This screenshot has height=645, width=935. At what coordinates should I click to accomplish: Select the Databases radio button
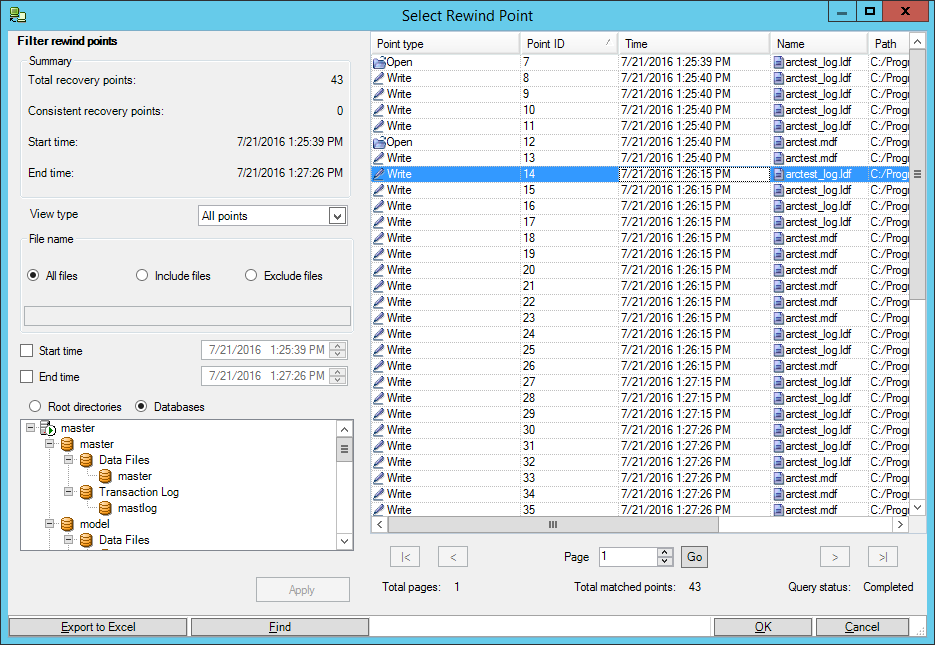click(x=141, y=407)
